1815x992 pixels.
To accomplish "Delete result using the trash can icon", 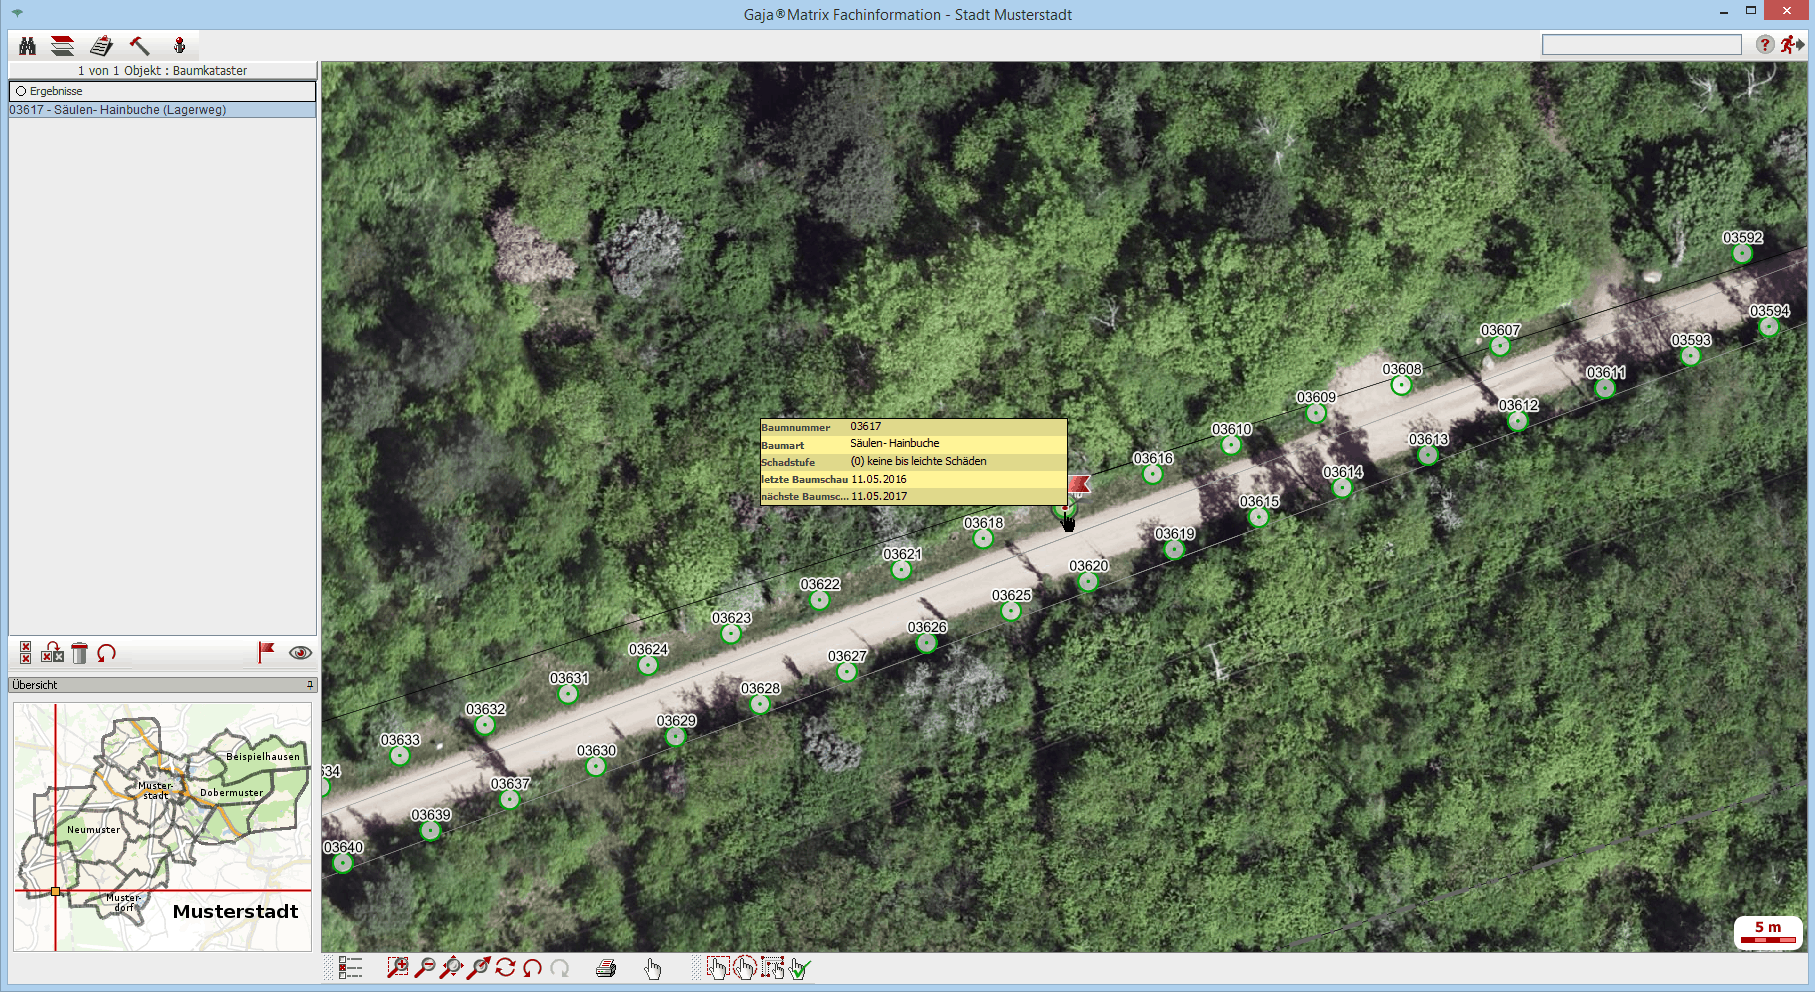I will [80, 653].
